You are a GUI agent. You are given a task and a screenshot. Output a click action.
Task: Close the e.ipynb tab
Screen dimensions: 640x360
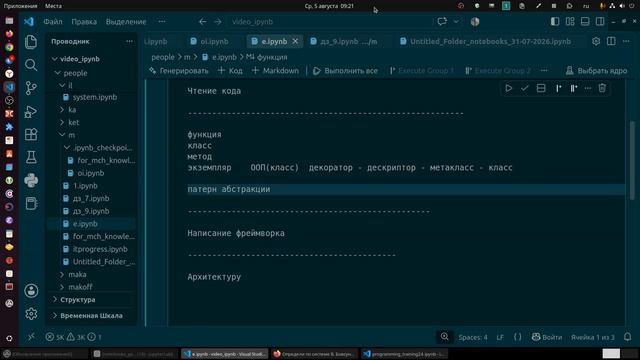[x=296, y=41]
